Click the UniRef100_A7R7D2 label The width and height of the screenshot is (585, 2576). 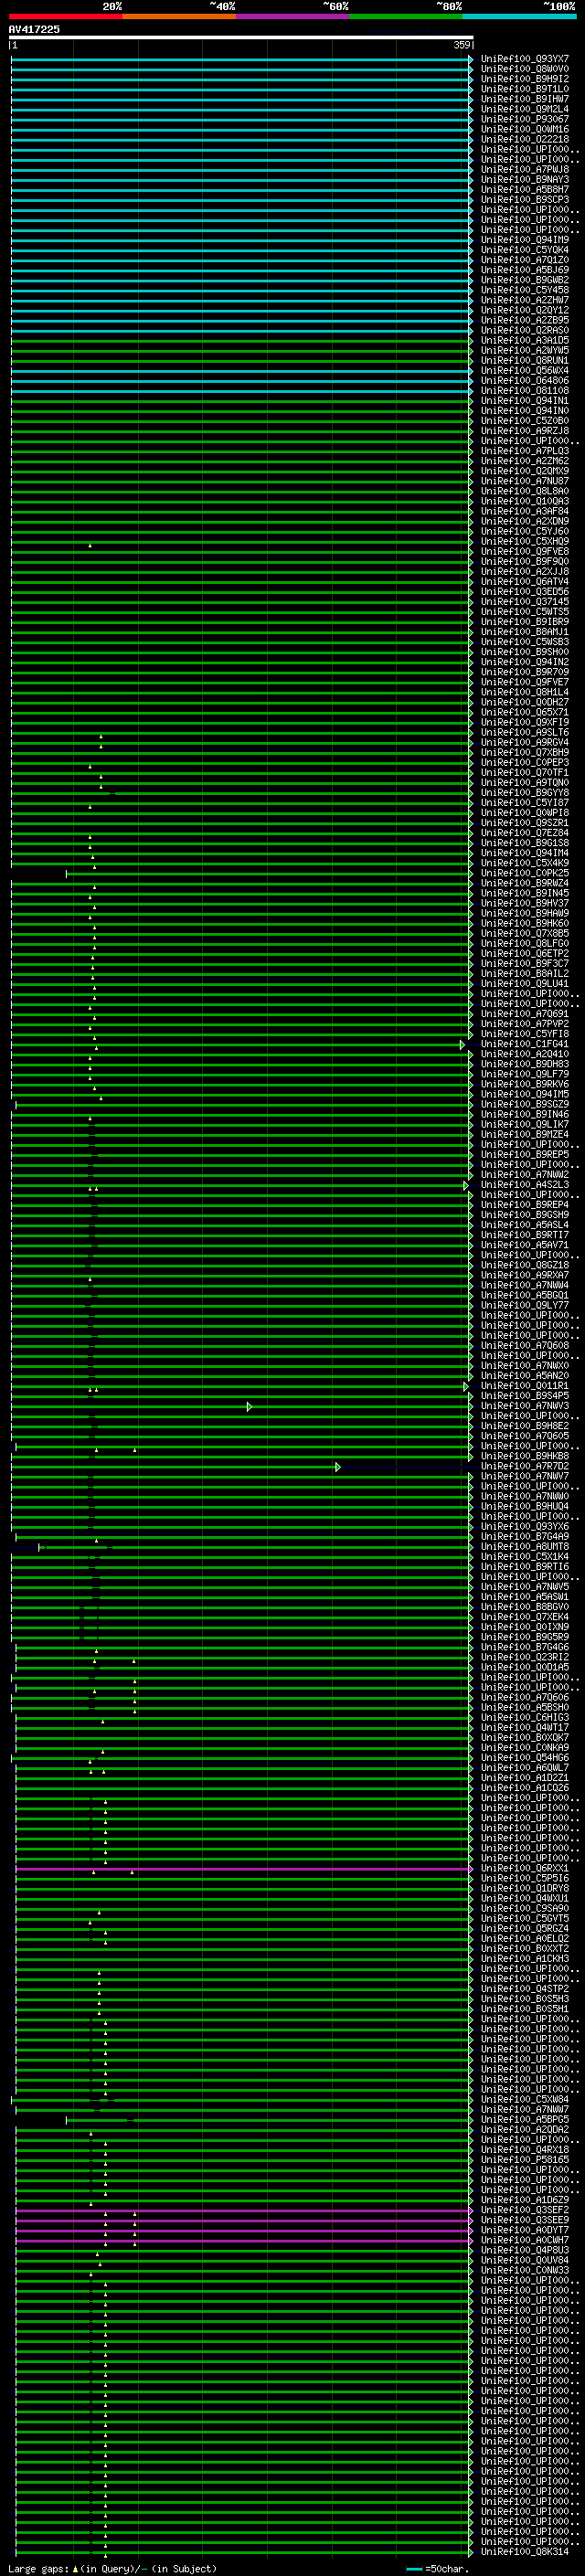click(524, 1466)
